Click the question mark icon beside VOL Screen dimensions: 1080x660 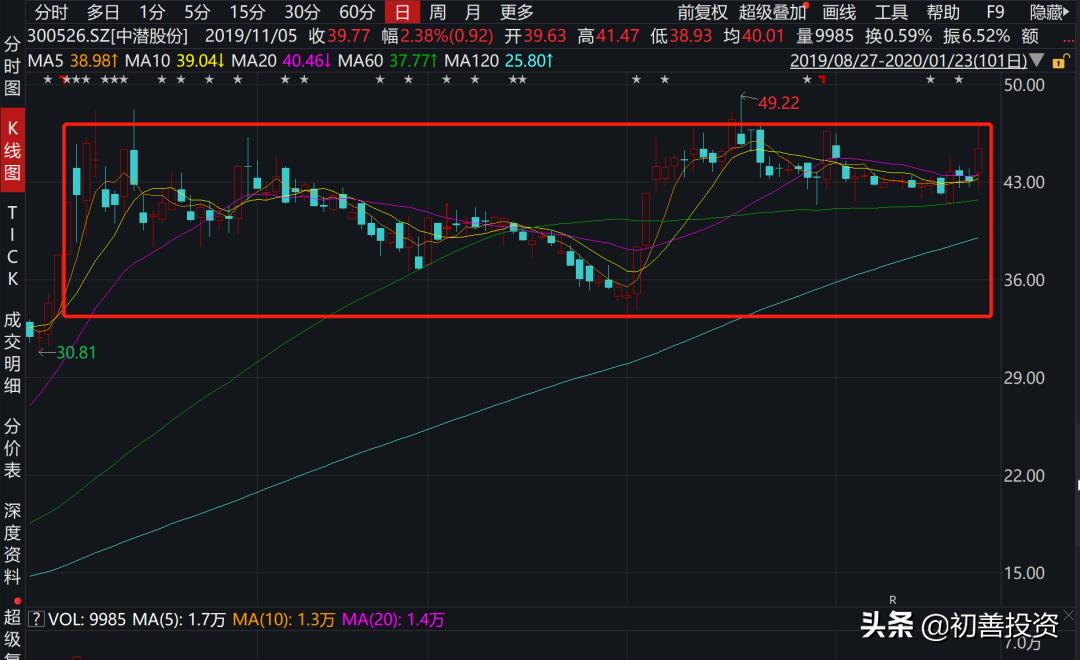[36, 620]
